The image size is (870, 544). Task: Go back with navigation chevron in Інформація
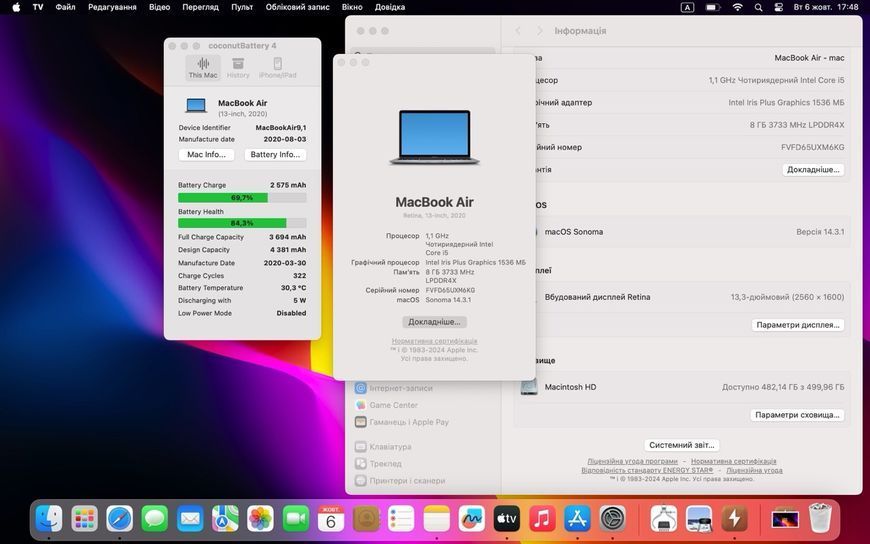518,31
